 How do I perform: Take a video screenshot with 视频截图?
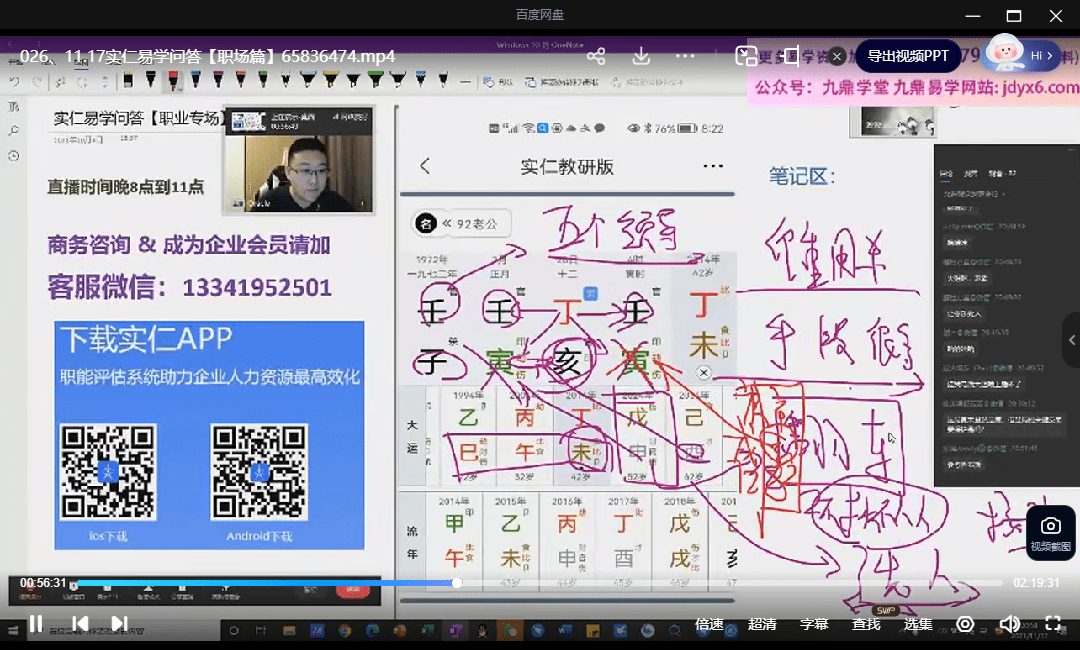[x=1050, y=533]
